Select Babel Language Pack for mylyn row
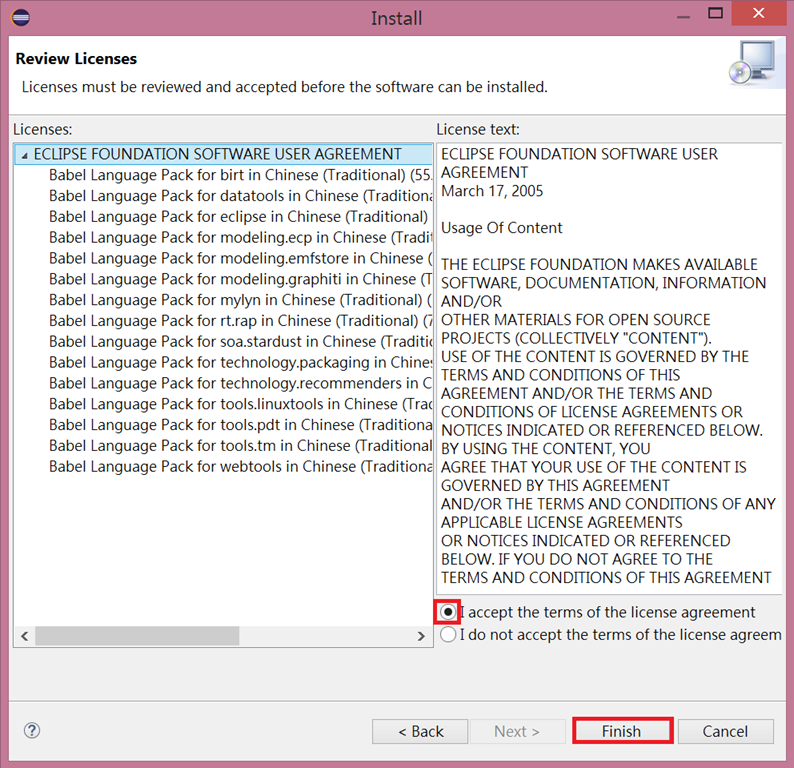Image resolution: width=794 pixels, height=768 pixels. coord(241,300)
